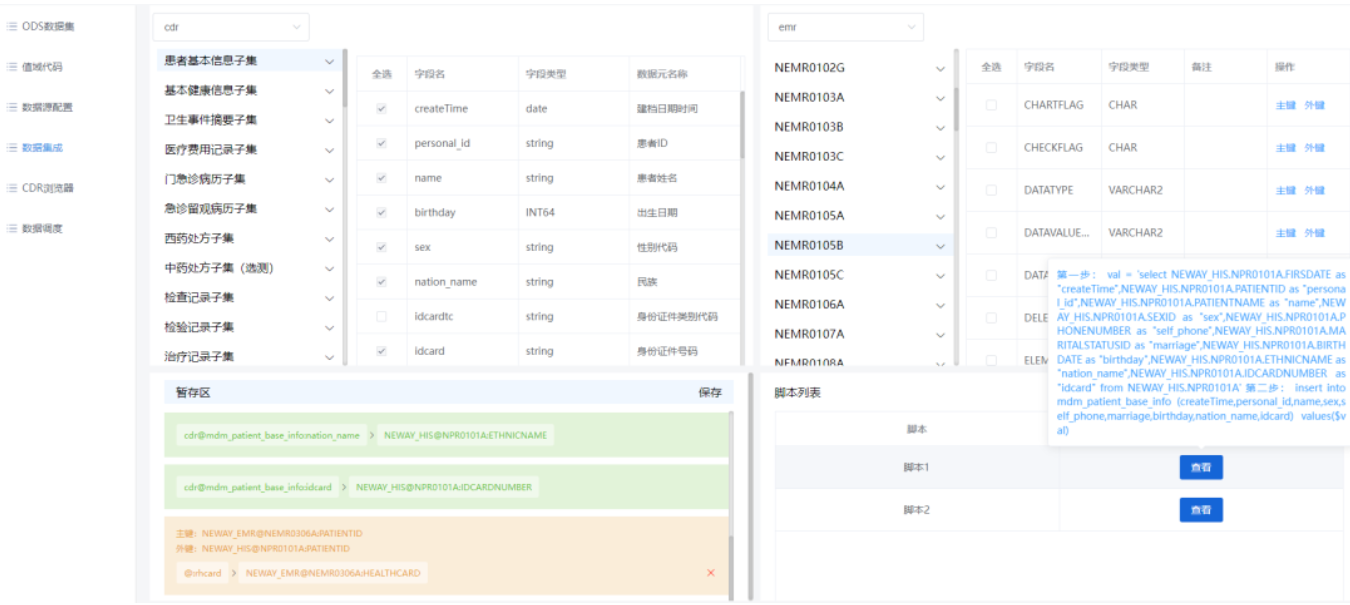Screen dimensions: 1350x605
Task: Click 保存 in the 暂存区 header
Action: click(709, 393)
